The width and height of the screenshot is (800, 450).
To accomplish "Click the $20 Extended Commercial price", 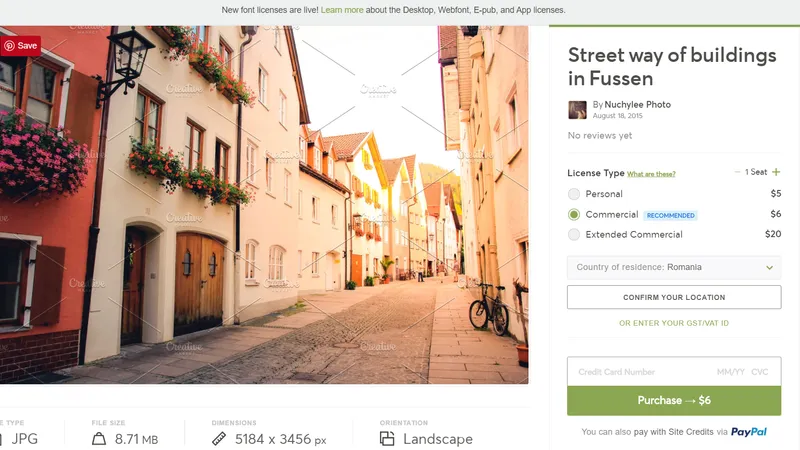I will (x=773, y=234).
